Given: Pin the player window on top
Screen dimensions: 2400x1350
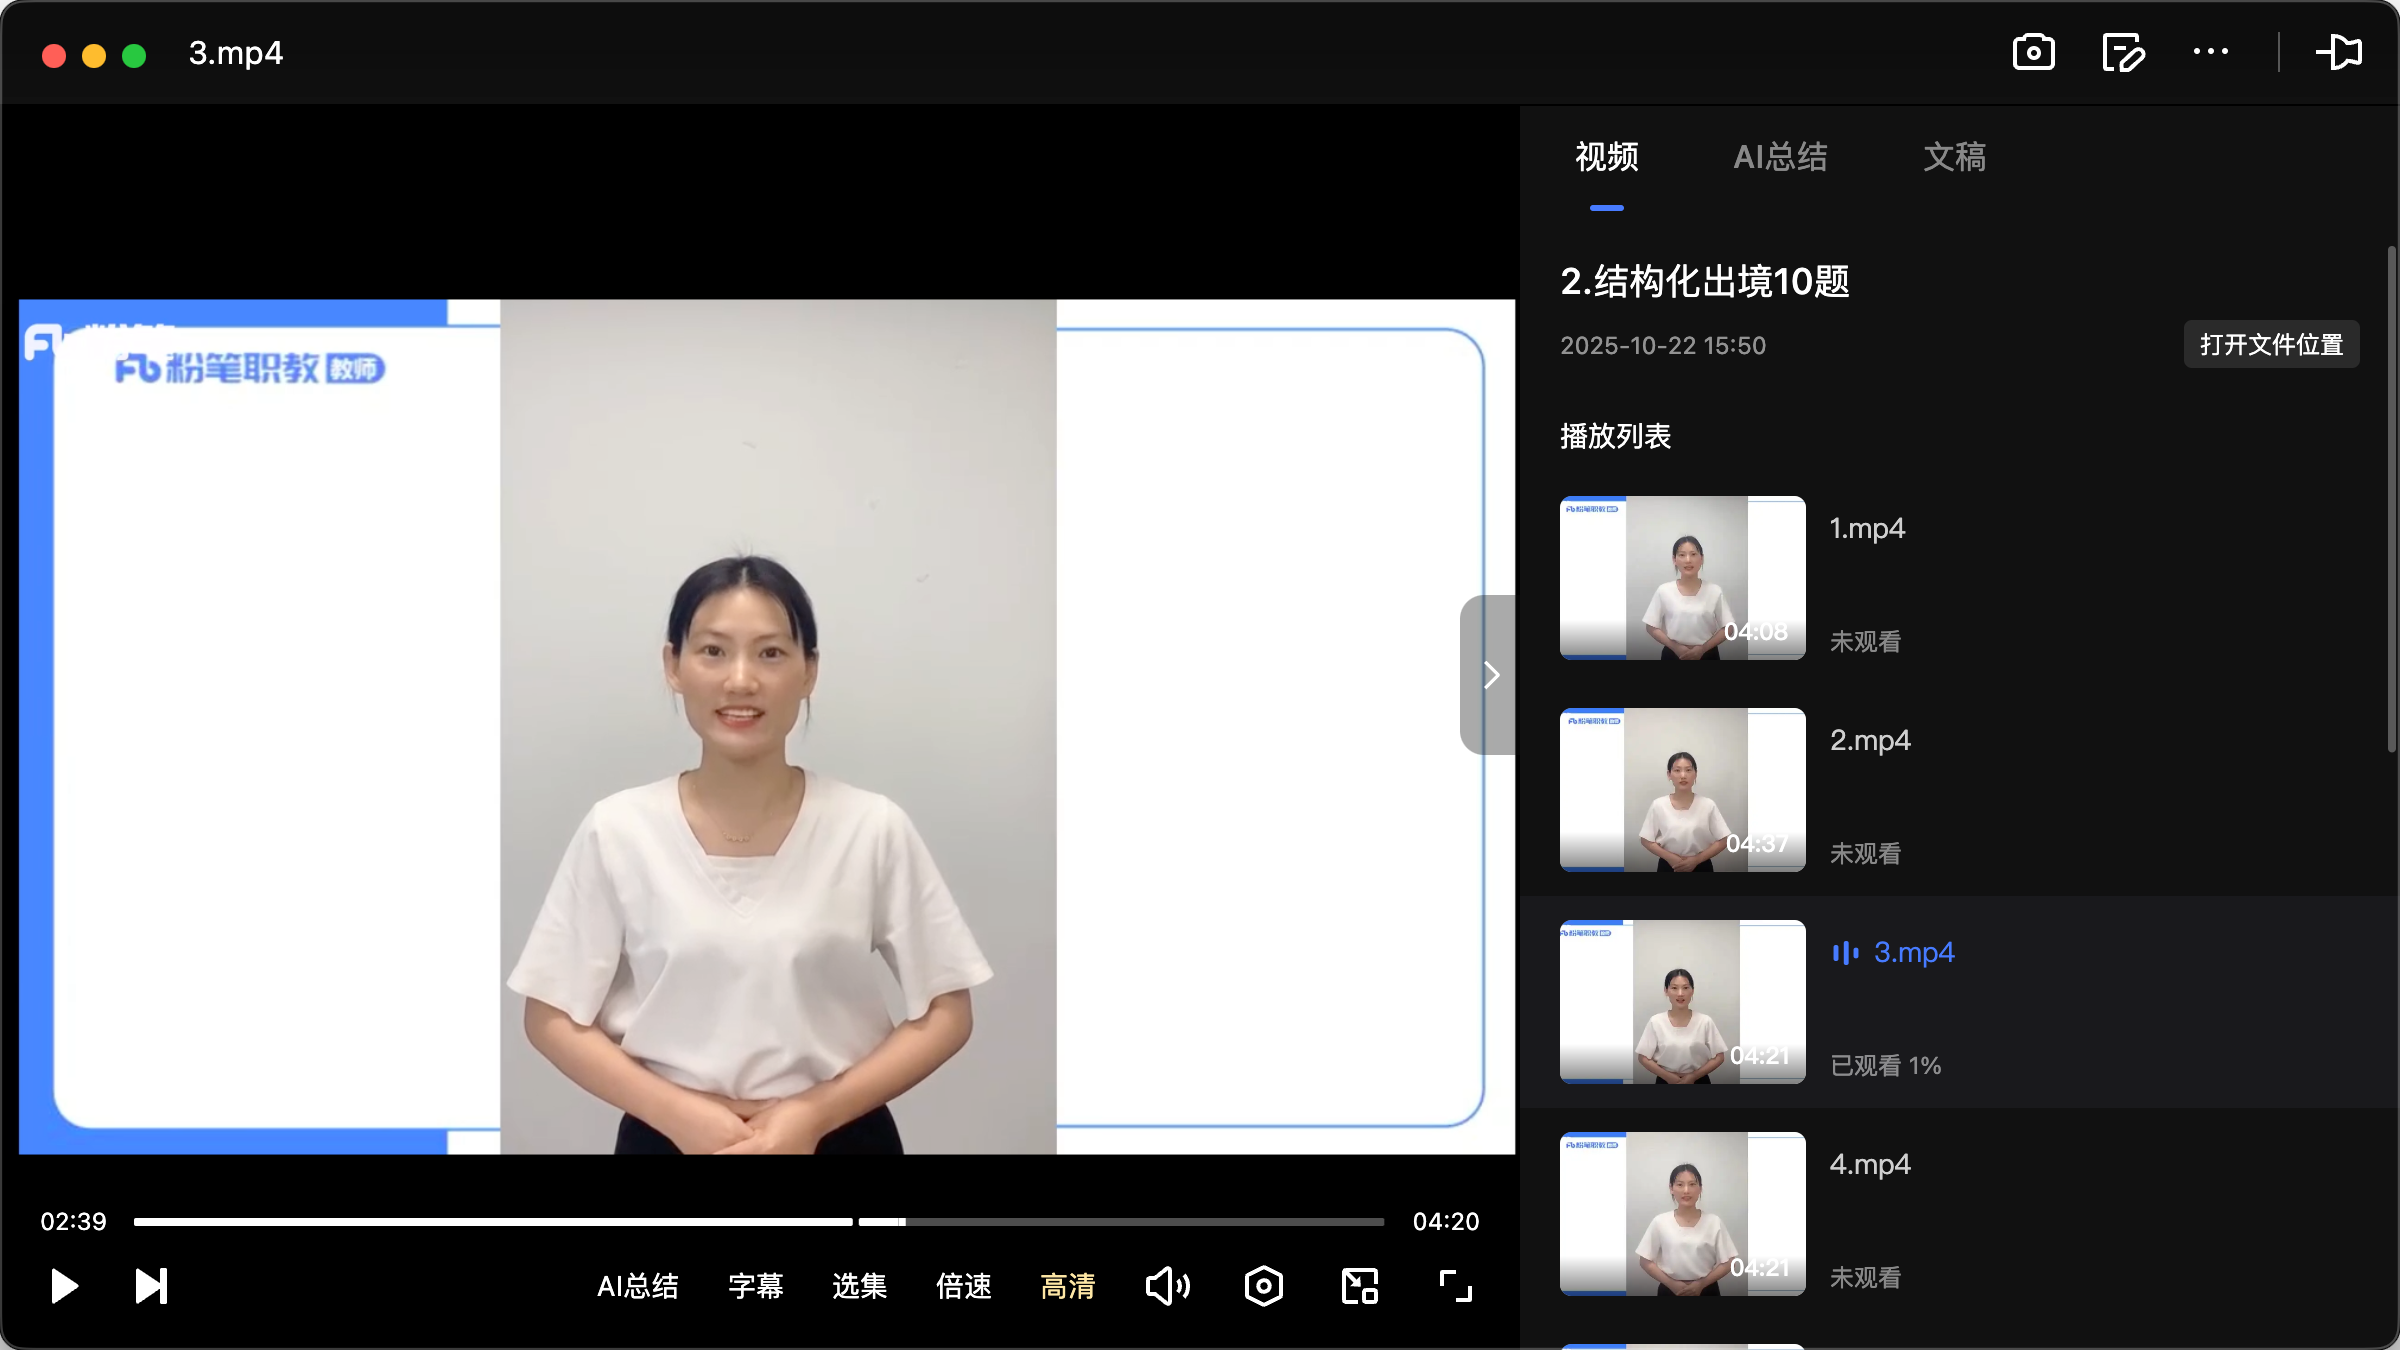Looking at the screenshot, I should [x=2341, y=52].
